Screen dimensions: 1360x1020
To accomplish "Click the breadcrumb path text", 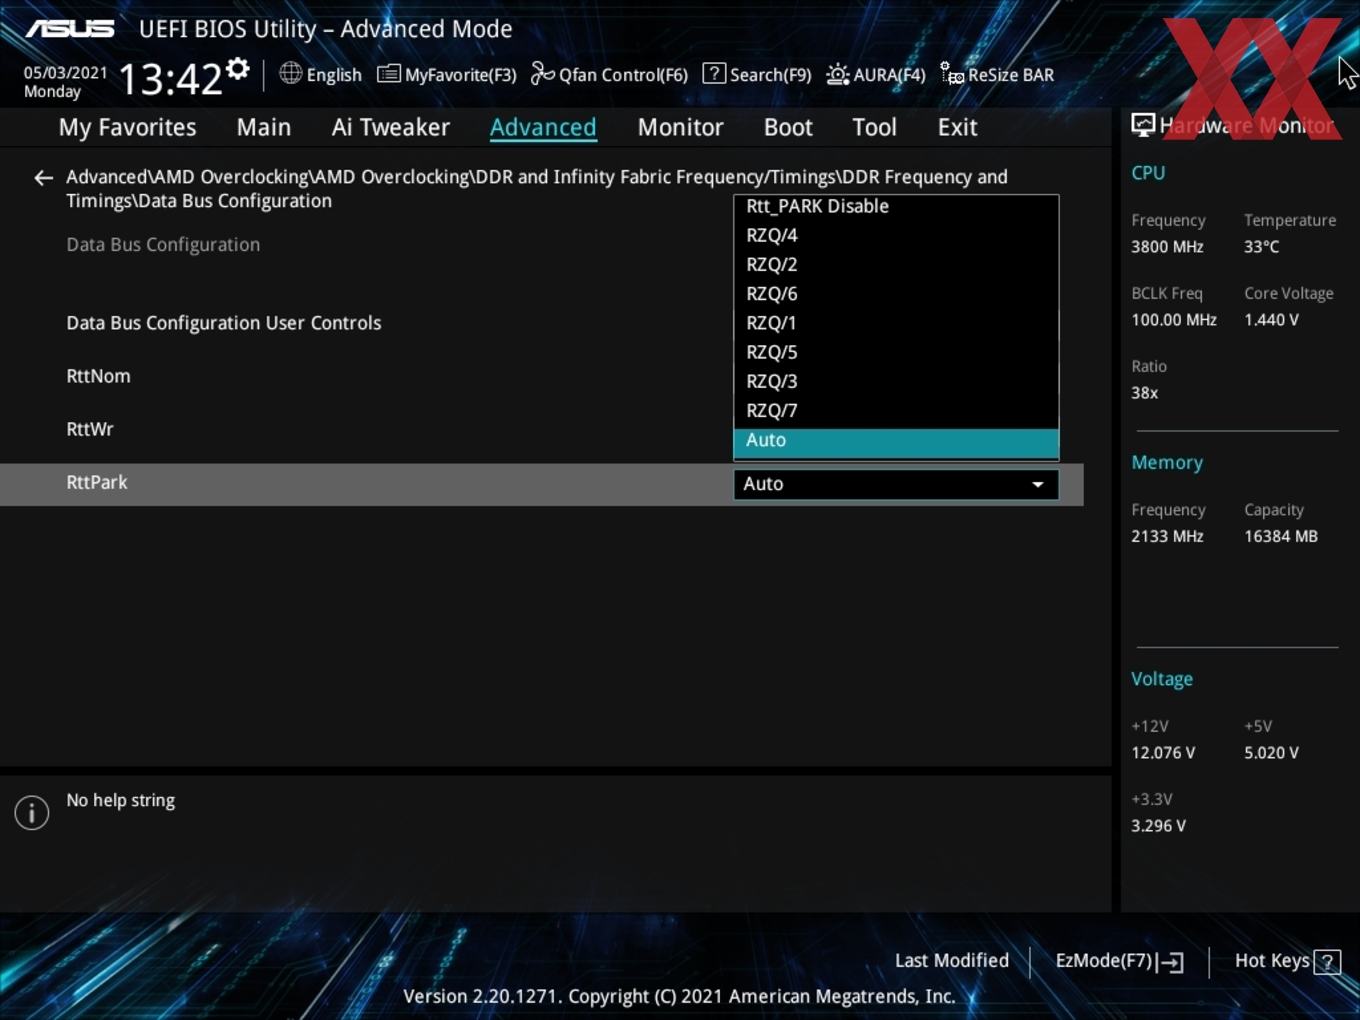I will 537,189.
